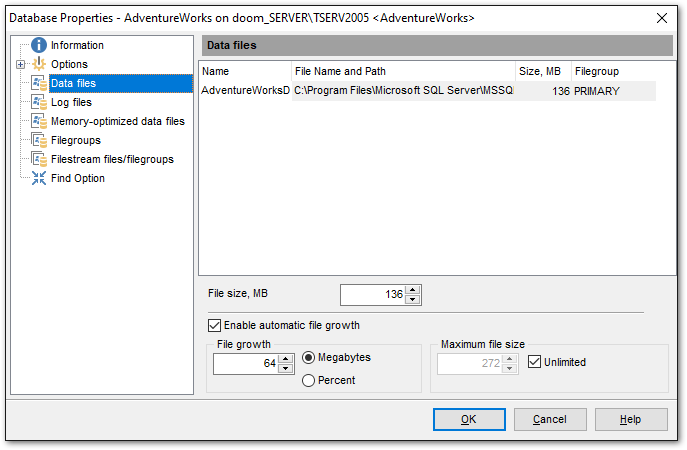Screen dimensions: 687x450
Task: Decrease File growth value with down arrow
Action: click(286, 369)
